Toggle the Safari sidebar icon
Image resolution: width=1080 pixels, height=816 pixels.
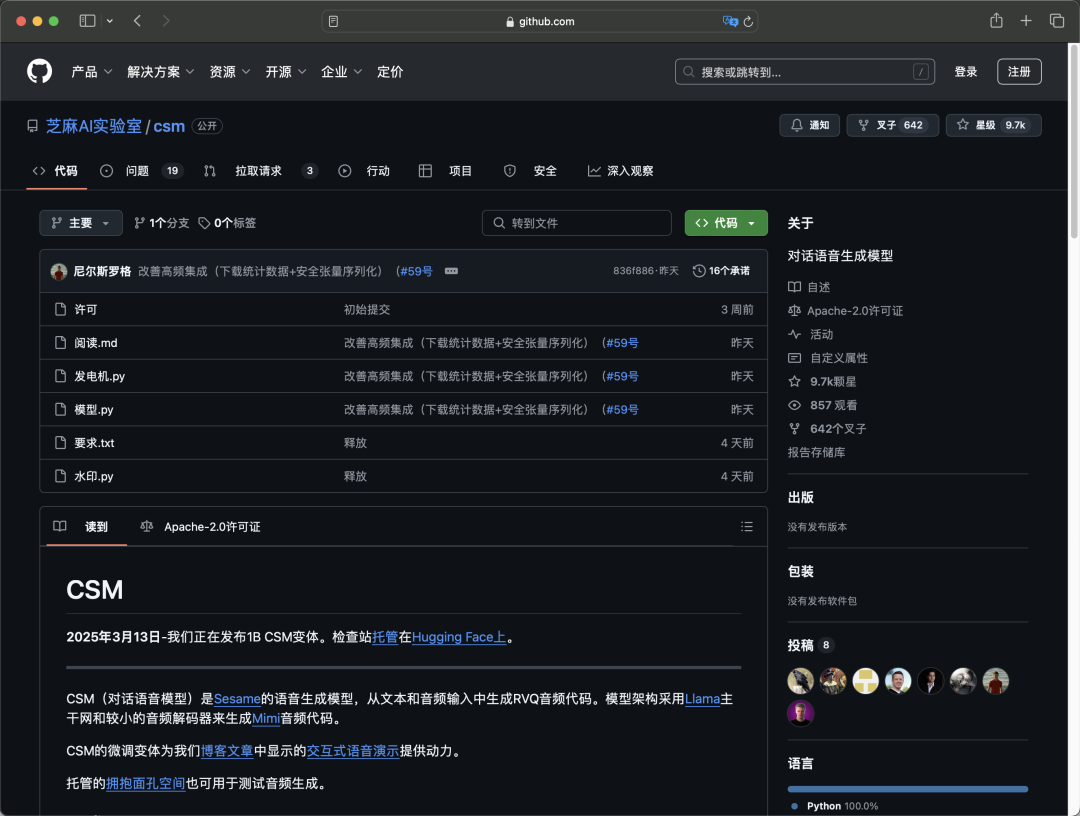pos(87,21)
